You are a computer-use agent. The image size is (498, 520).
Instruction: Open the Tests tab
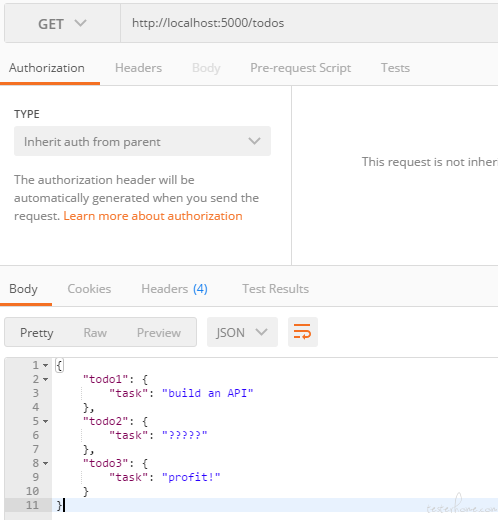[395, 68]
